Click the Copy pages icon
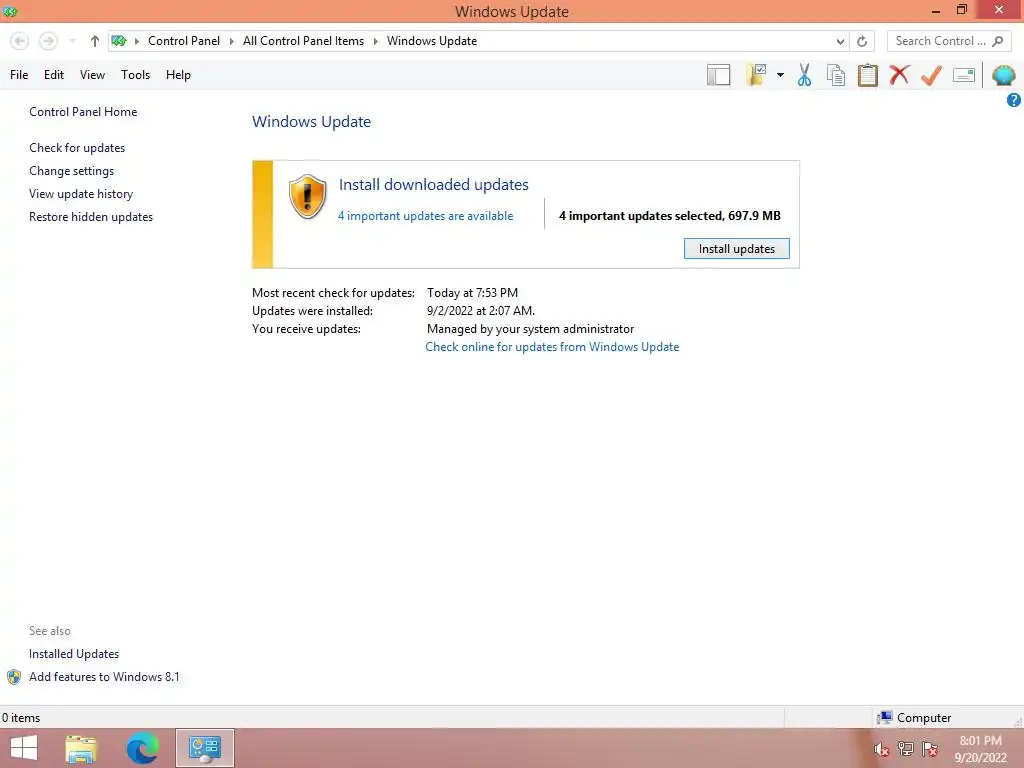Viewport: 1024px width, 768px height. tap(835, 75)
